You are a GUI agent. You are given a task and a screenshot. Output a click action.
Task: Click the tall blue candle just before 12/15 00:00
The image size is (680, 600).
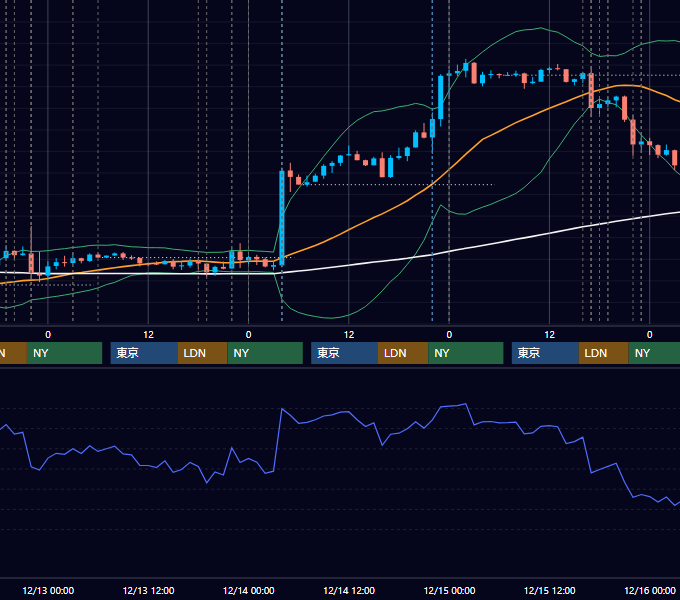[441, 97]
